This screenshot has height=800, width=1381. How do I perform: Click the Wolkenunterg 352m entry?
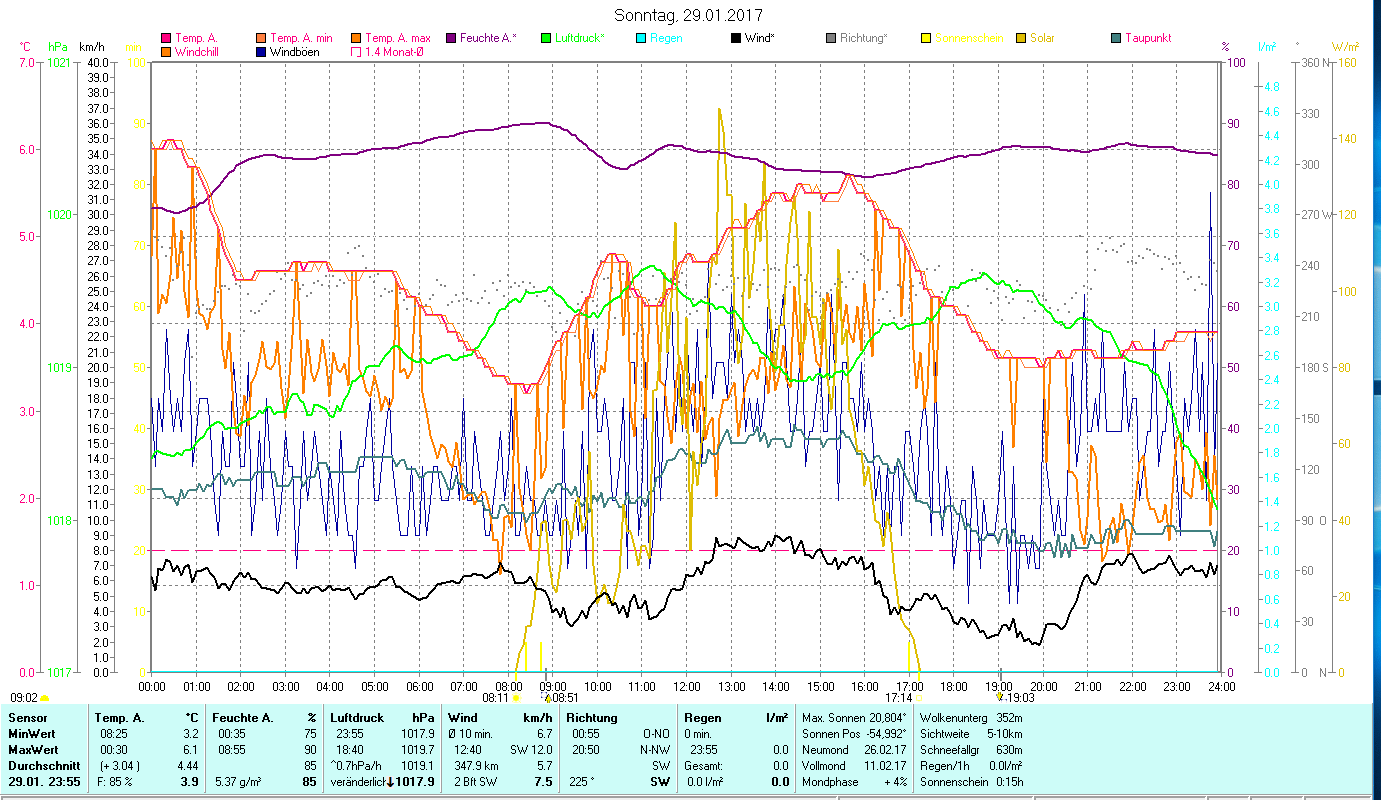tap(970, 718)
